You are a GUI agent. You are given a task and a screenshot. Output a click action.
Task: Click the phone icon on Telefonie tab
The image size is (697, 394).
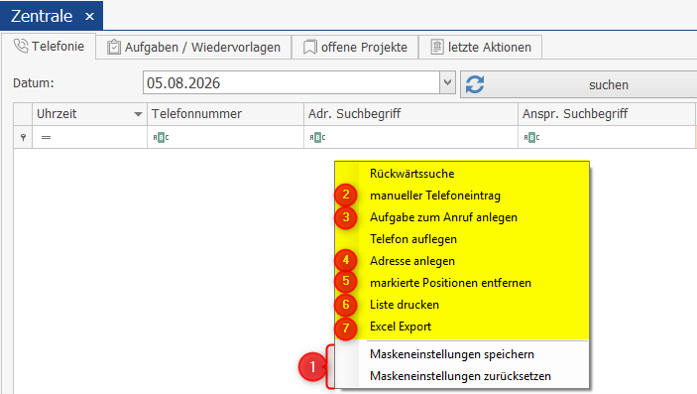tap(21, 46)
